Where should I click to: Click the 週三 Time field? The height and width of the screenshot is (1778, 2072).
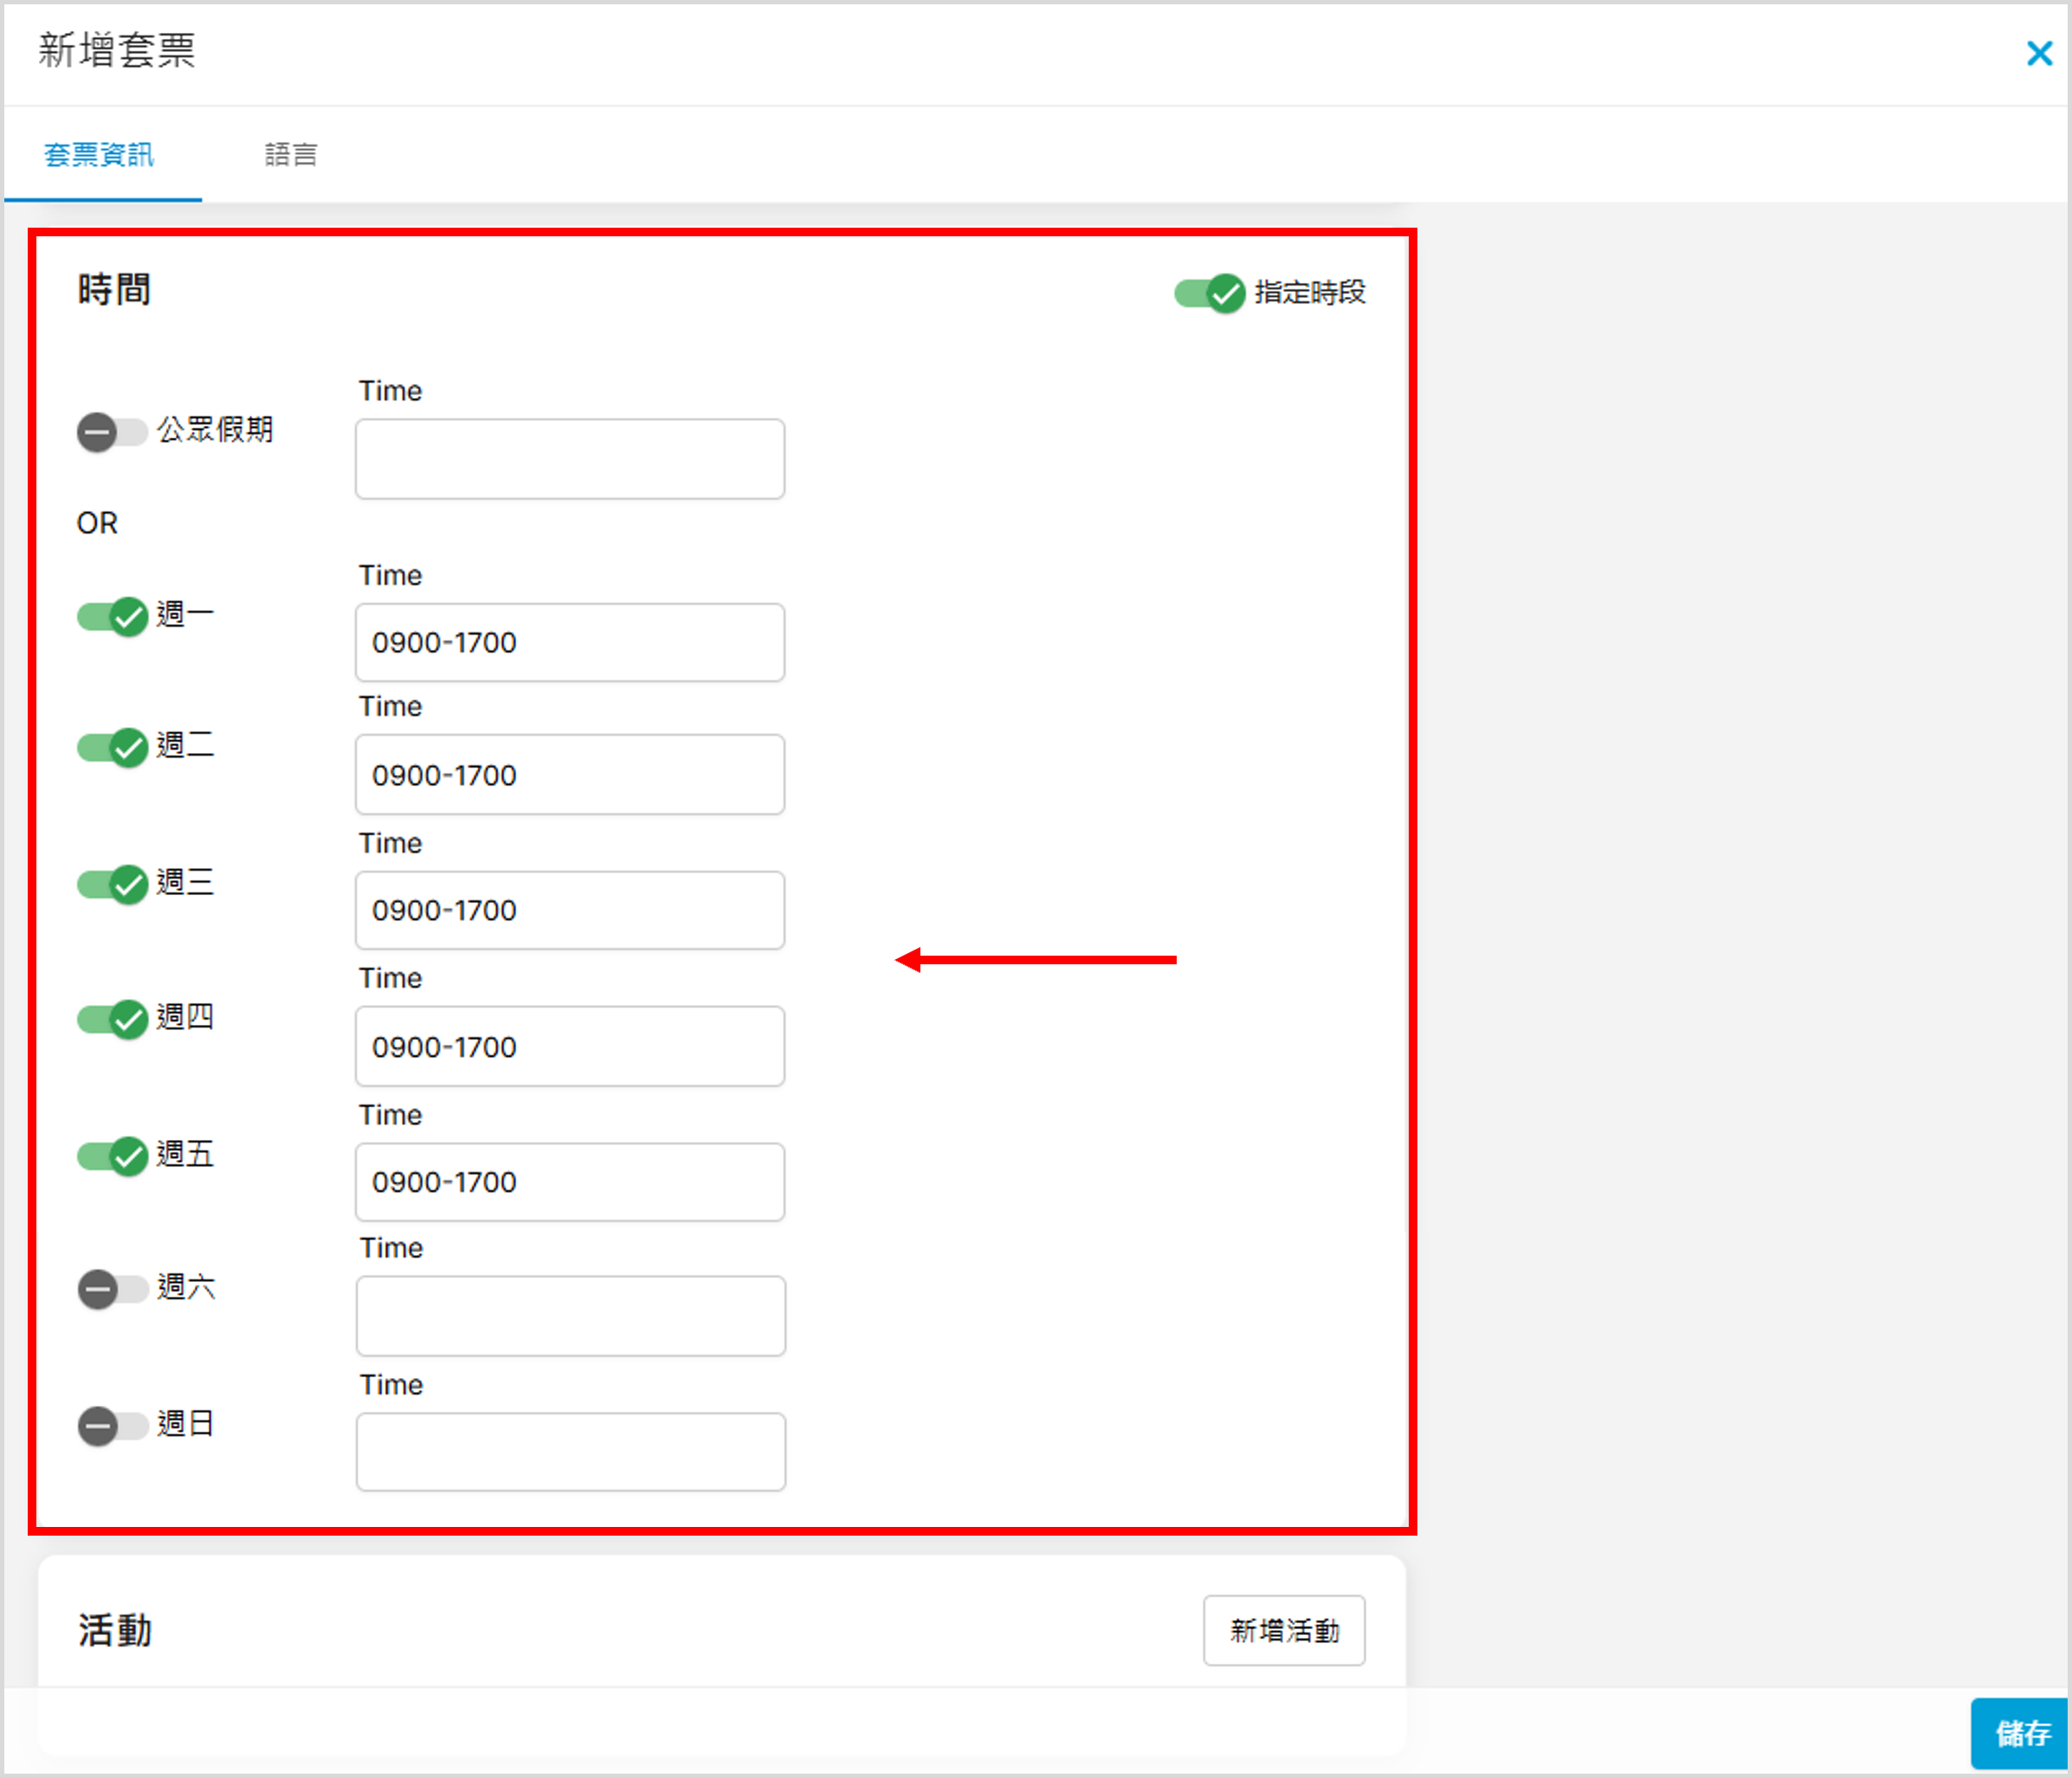coord(570,910)
